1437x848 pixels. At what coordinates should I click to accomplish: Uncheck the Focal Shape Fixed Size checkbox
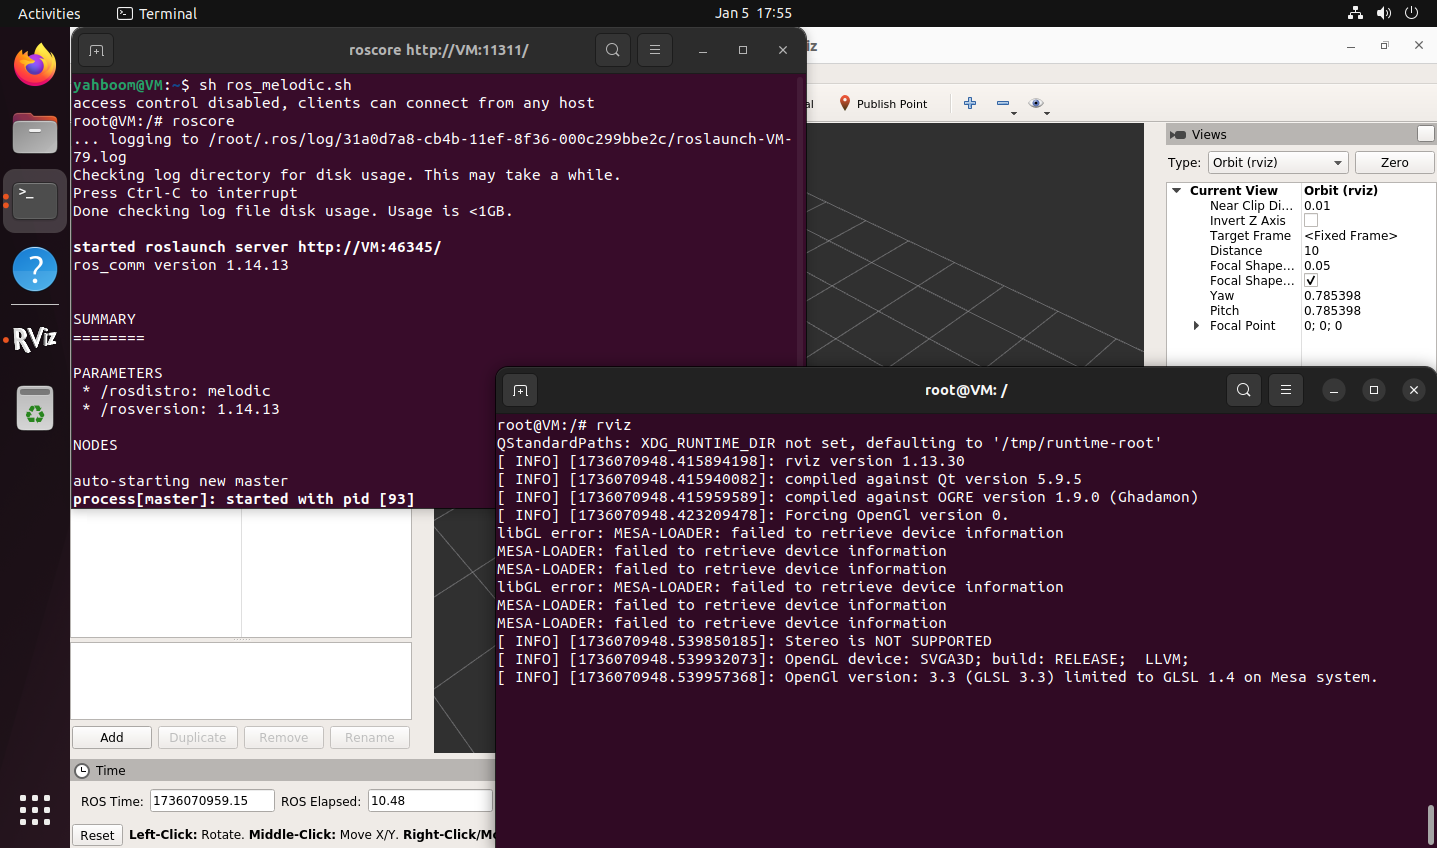coord(1311,280)
